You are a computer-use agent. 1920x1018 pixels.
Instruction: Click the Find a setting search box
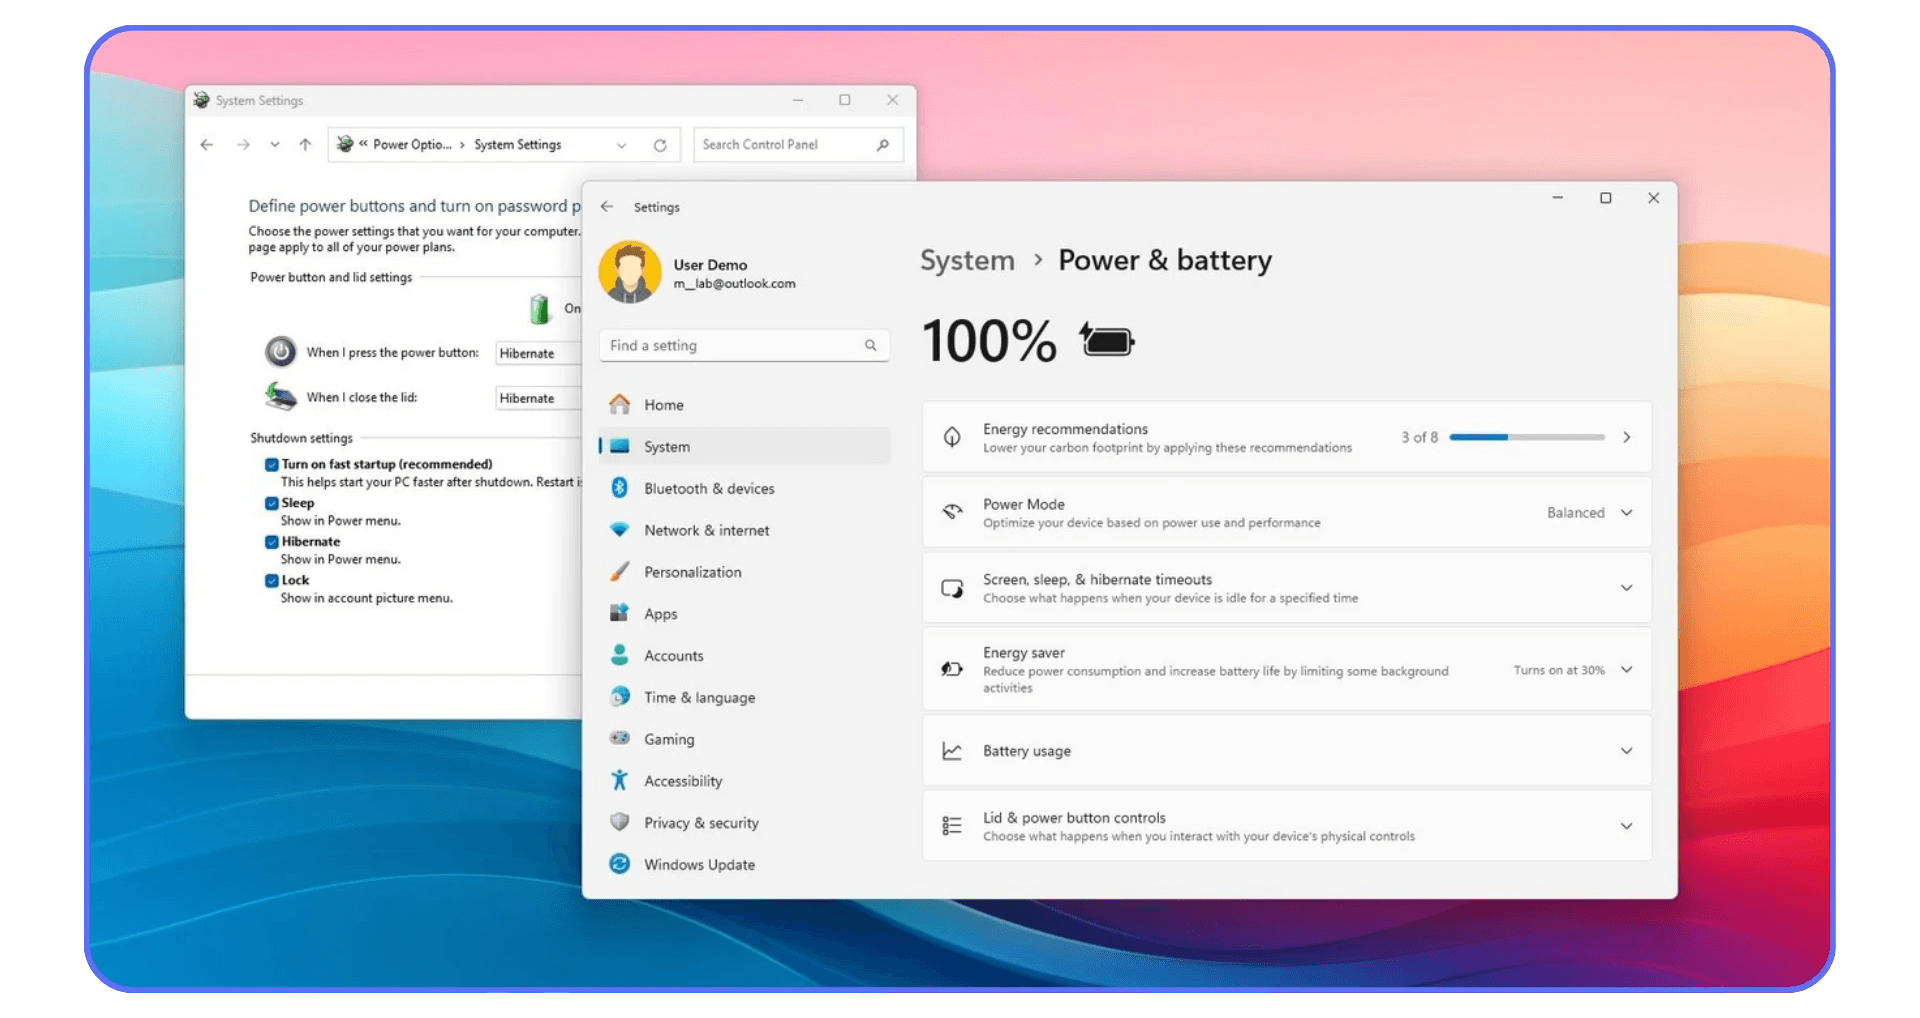744,345
